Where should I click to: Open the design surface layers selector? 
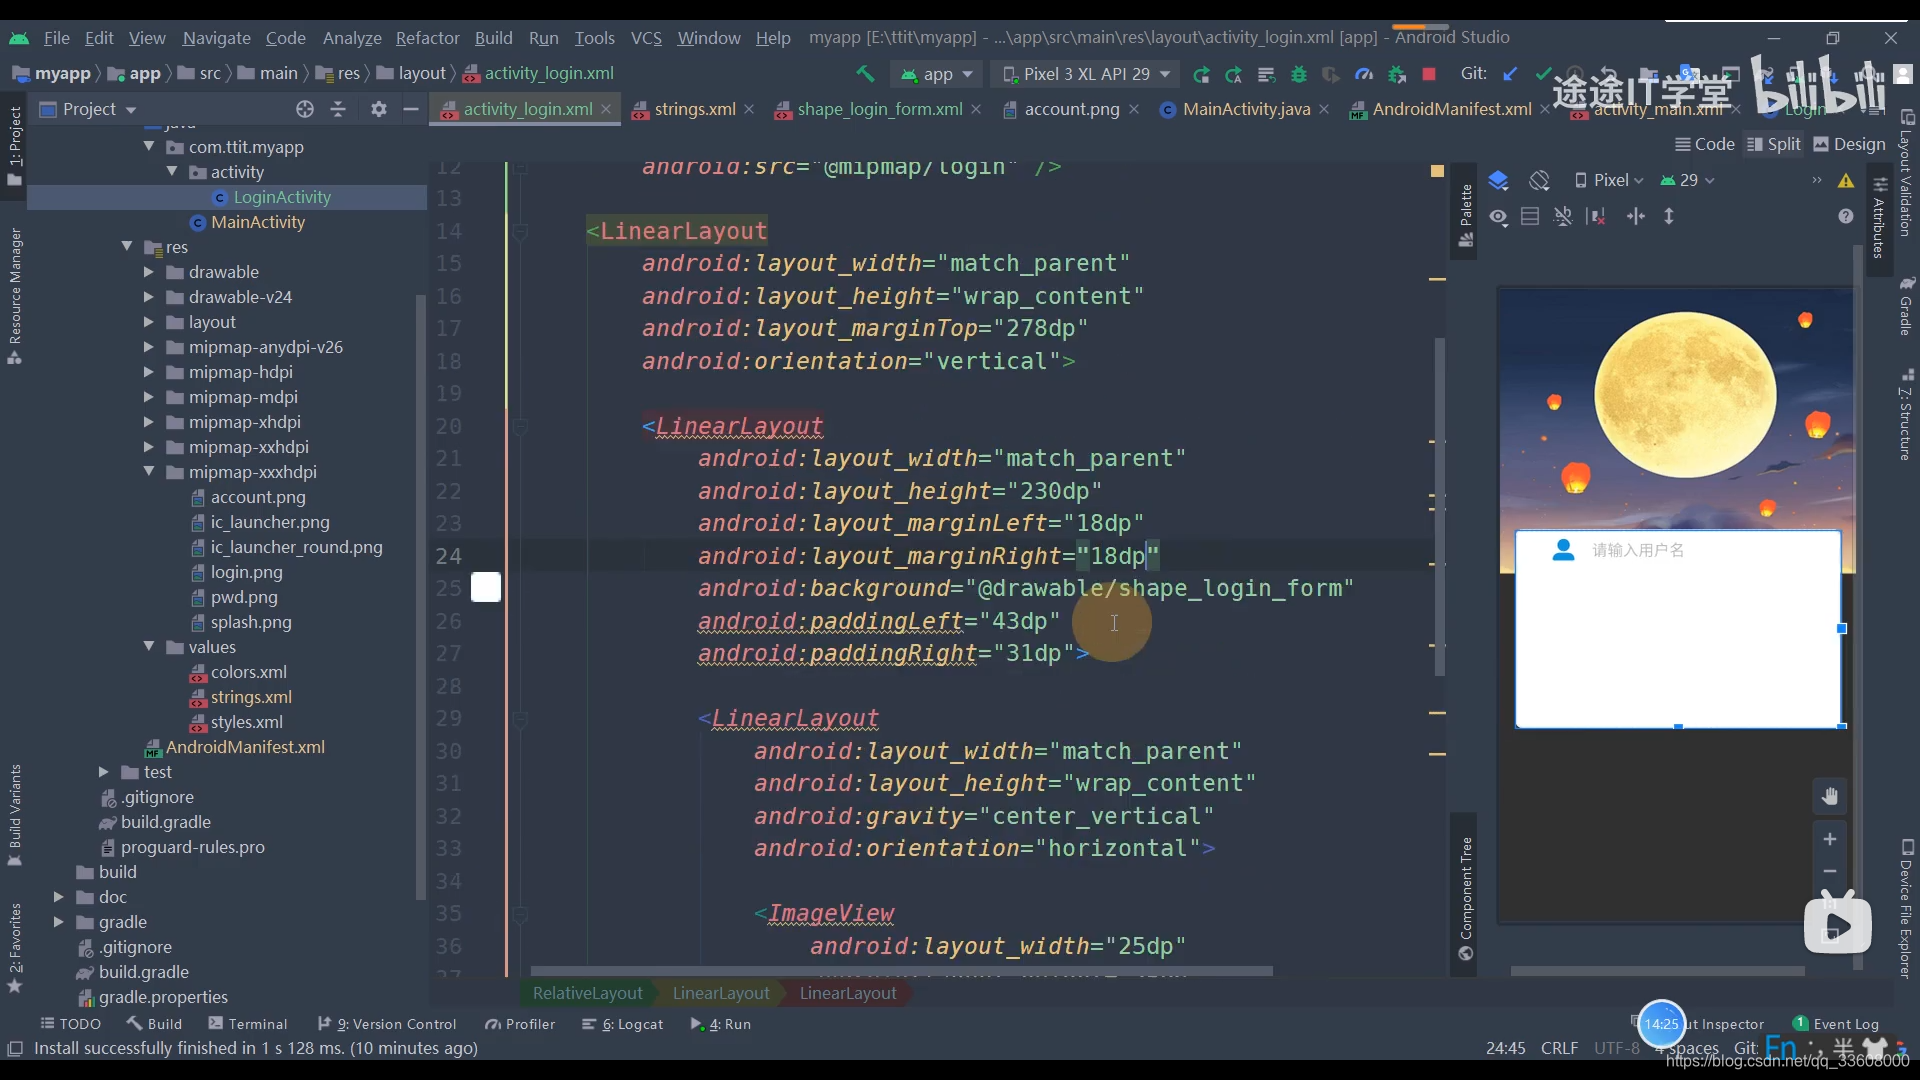pyautogui.click(x=1498, y=180)
